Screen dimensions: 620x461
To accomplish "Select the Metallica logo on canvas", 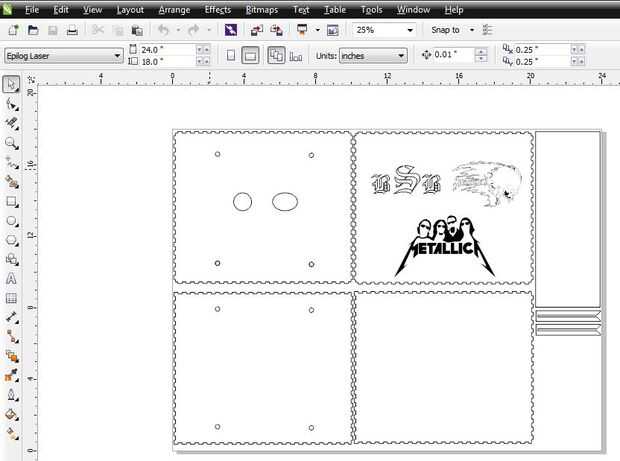I will (445, 246).
